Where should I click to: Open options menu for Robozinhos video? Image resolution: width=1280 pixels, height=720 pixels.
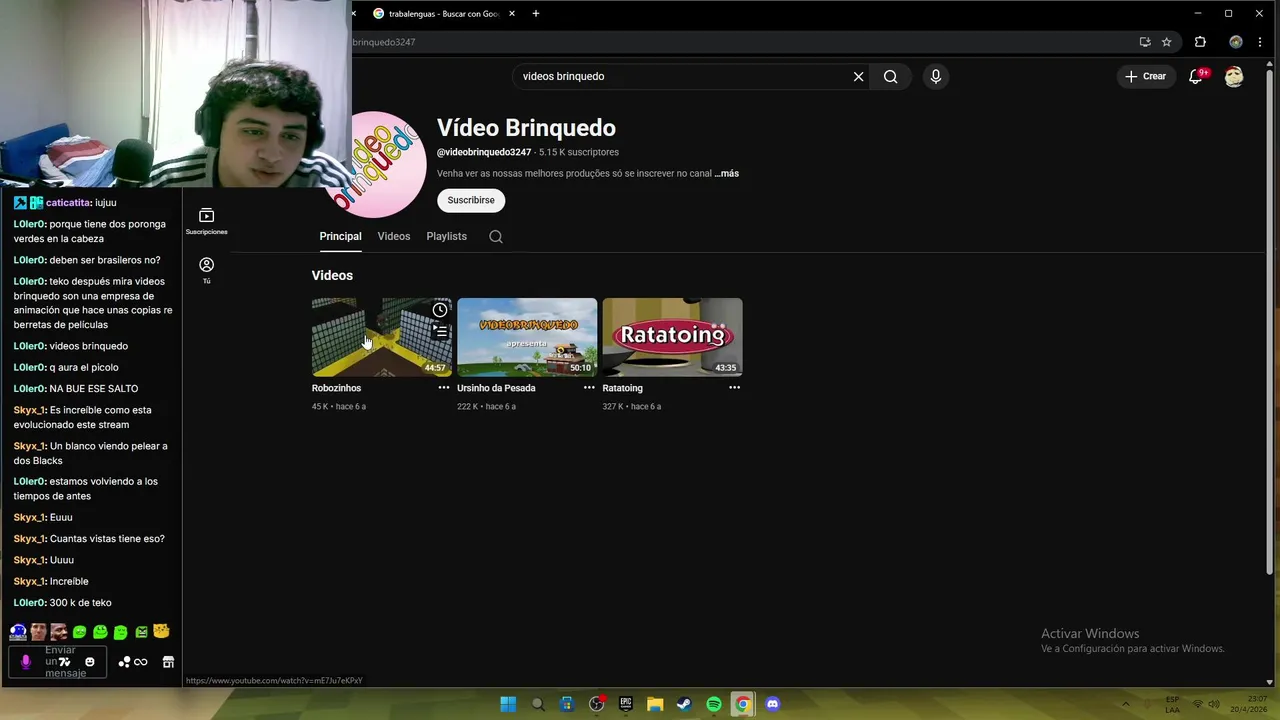(444, 388)
